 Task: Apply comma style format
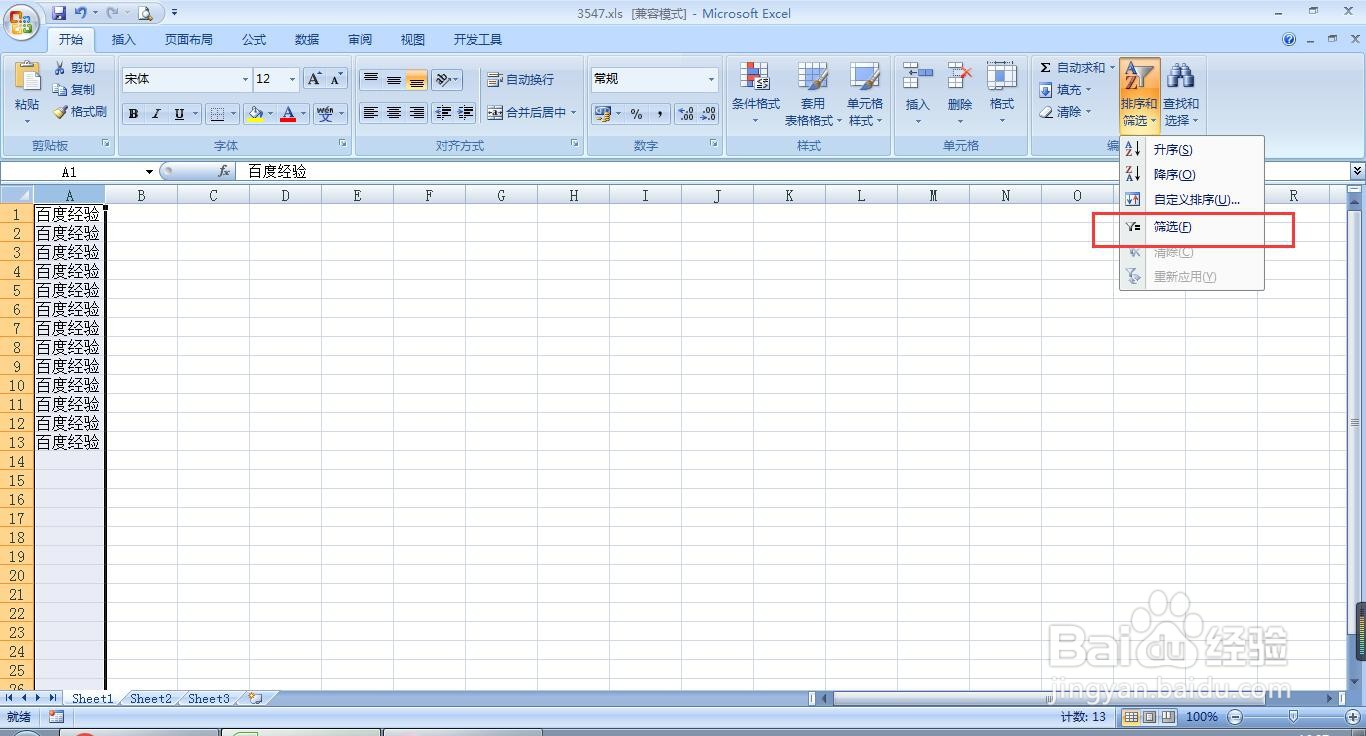click(x=660, y=114)
